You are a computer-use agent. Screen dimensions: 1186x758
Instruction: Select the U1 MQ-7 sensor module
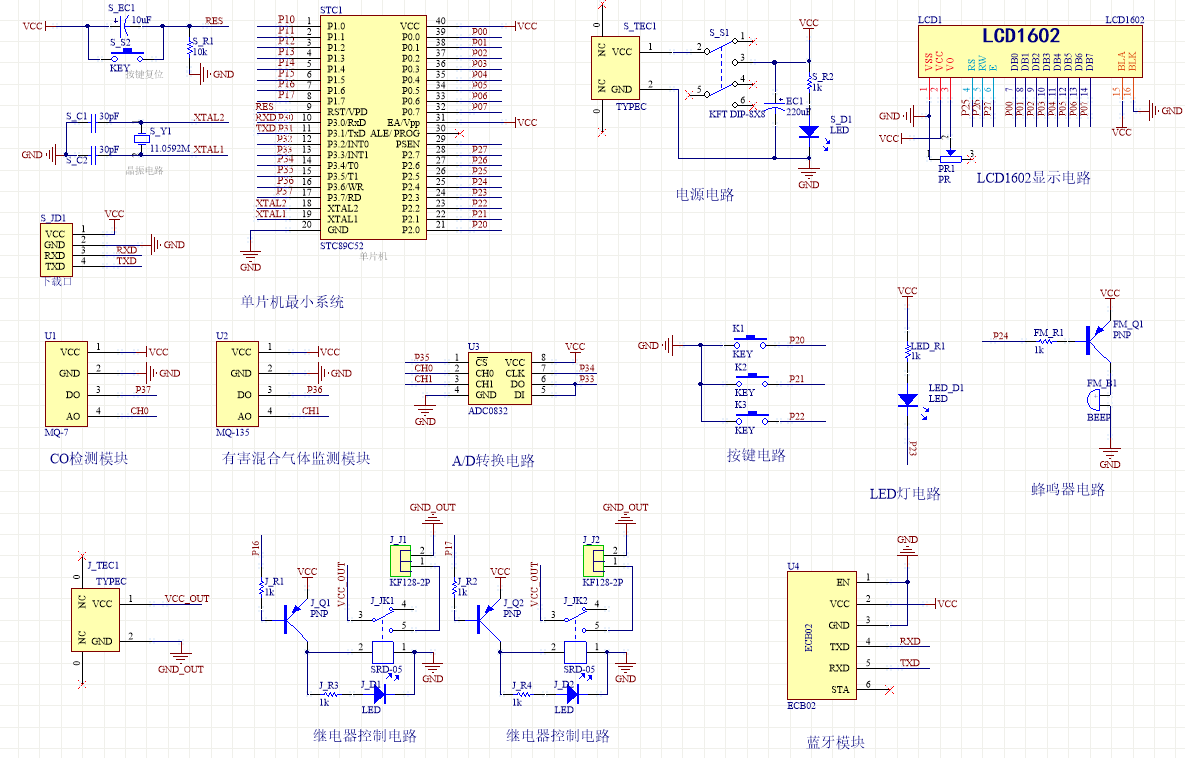point(67,384)
